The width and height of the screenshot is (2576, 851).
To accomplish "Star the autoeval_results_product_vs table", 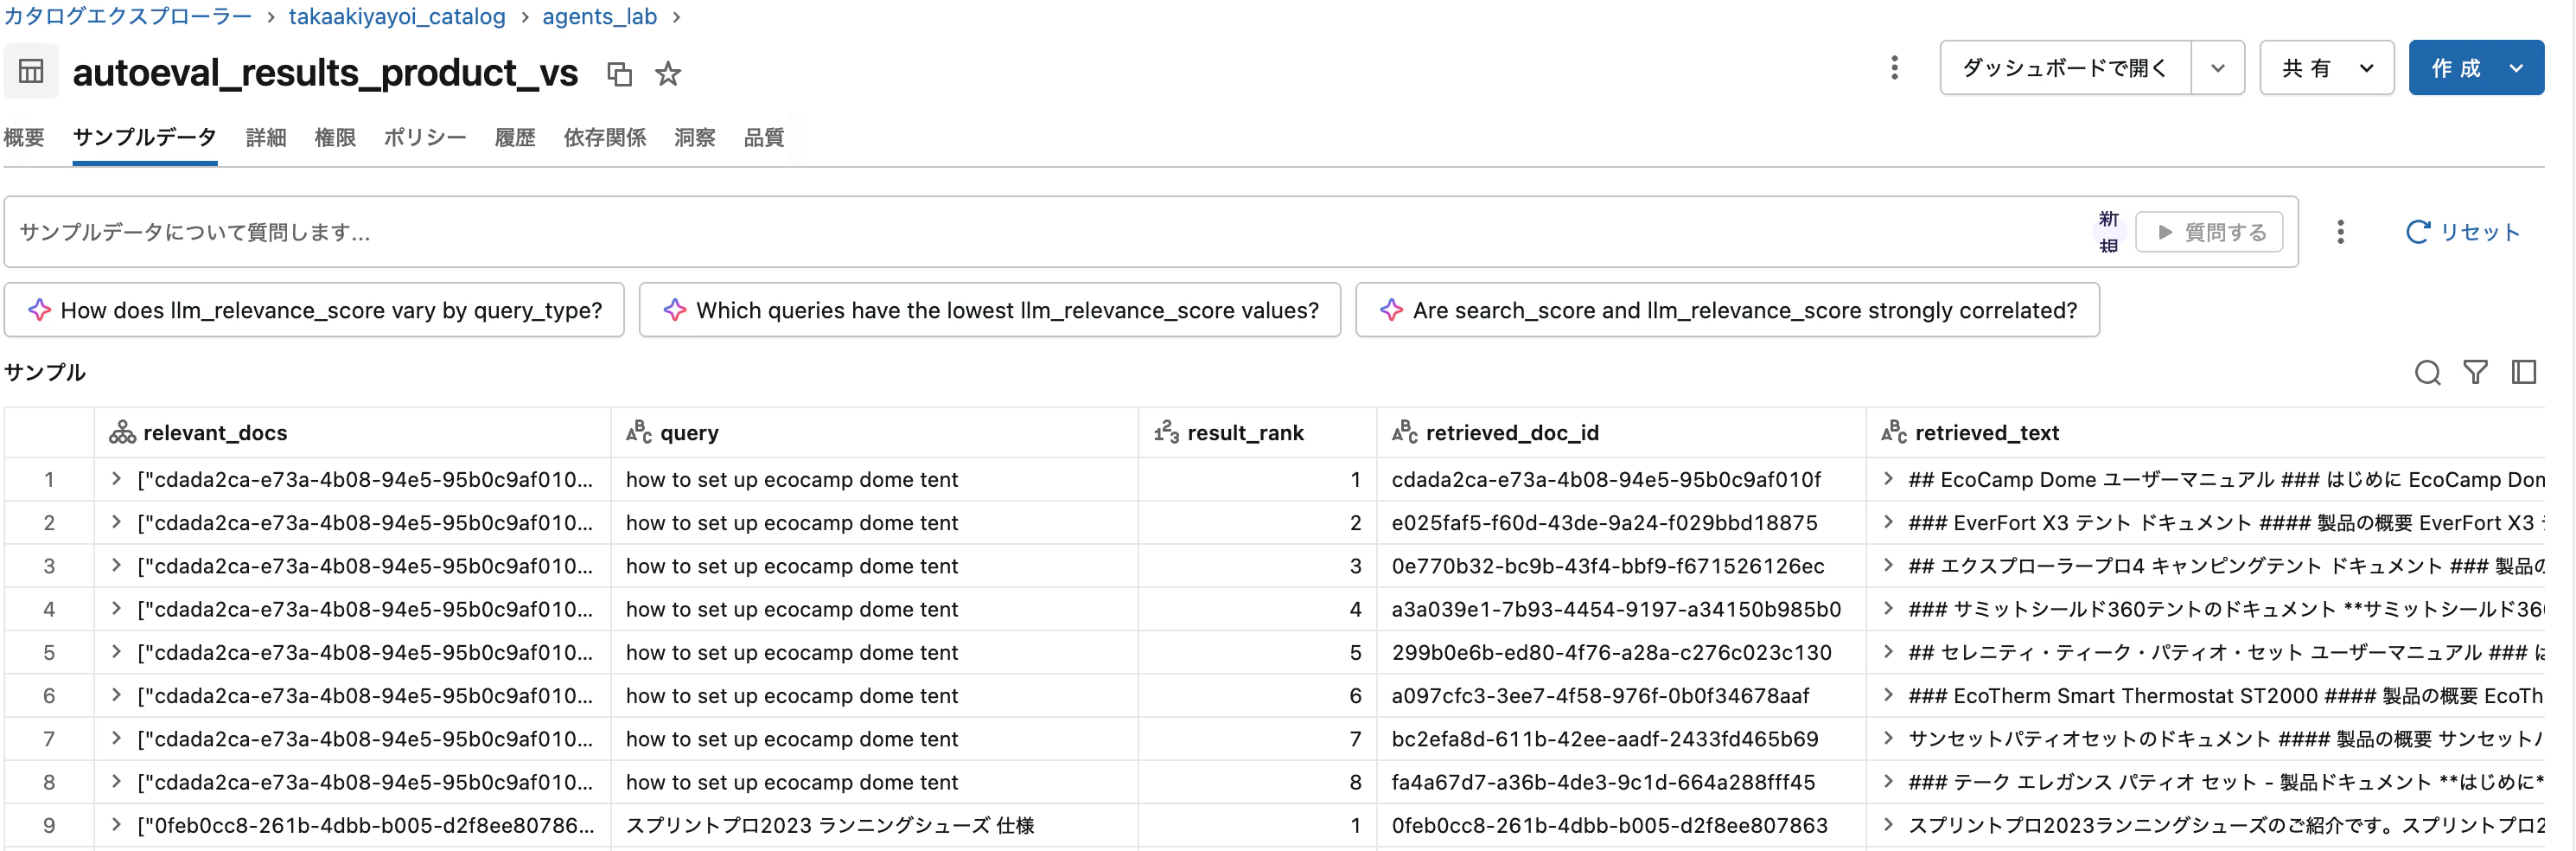I will 667,73.
